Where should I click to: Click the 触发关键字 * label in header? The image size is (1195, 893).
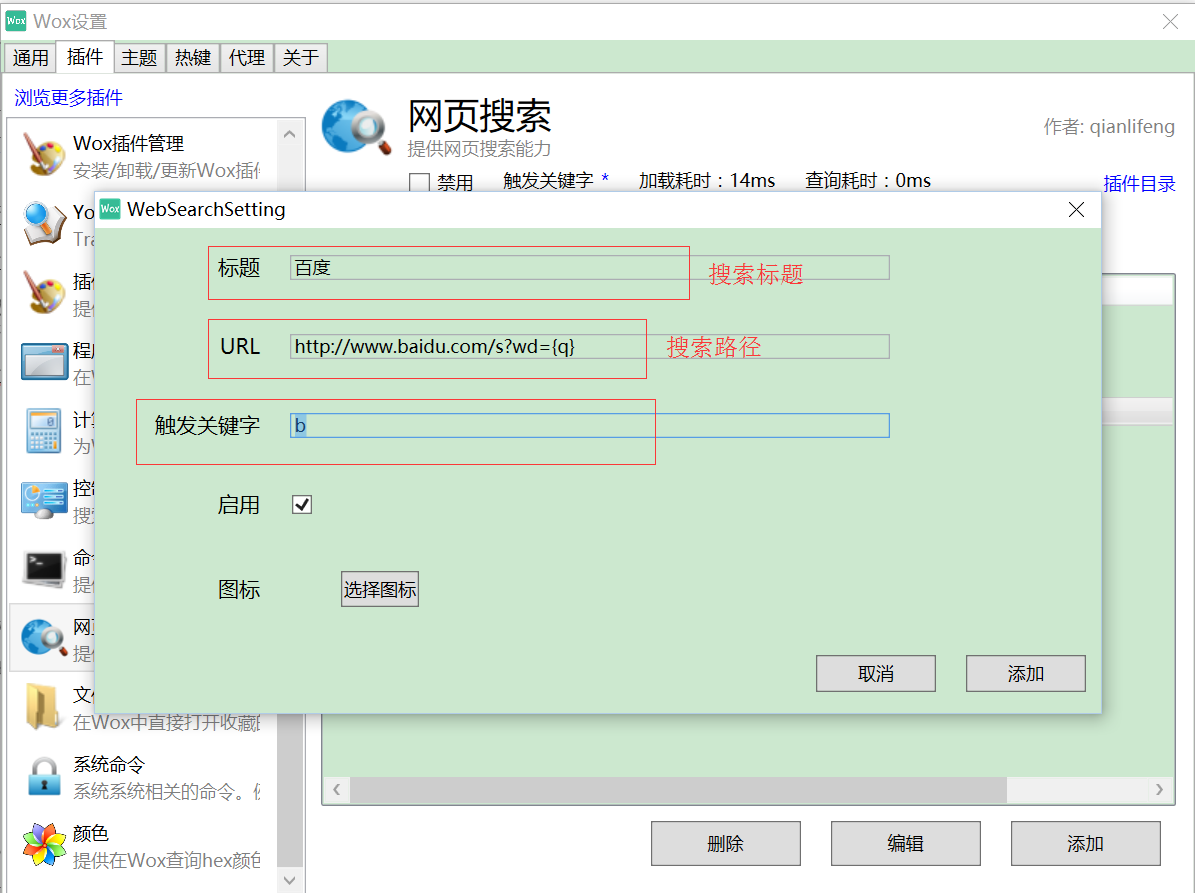point(556,181)
